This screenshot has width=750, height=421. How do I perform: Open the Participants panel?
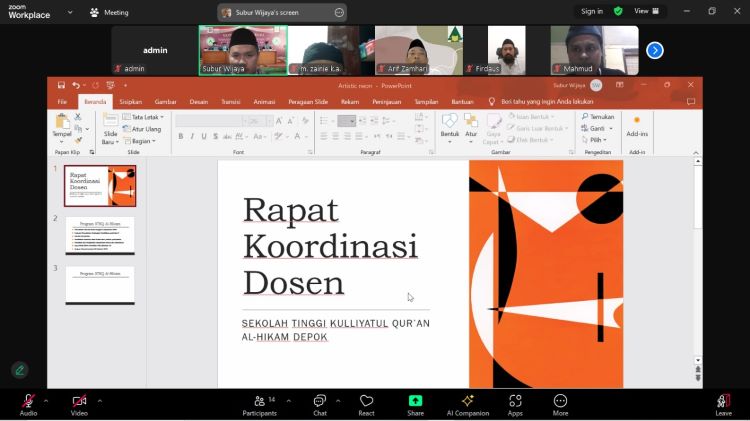(x=259, y=401)
